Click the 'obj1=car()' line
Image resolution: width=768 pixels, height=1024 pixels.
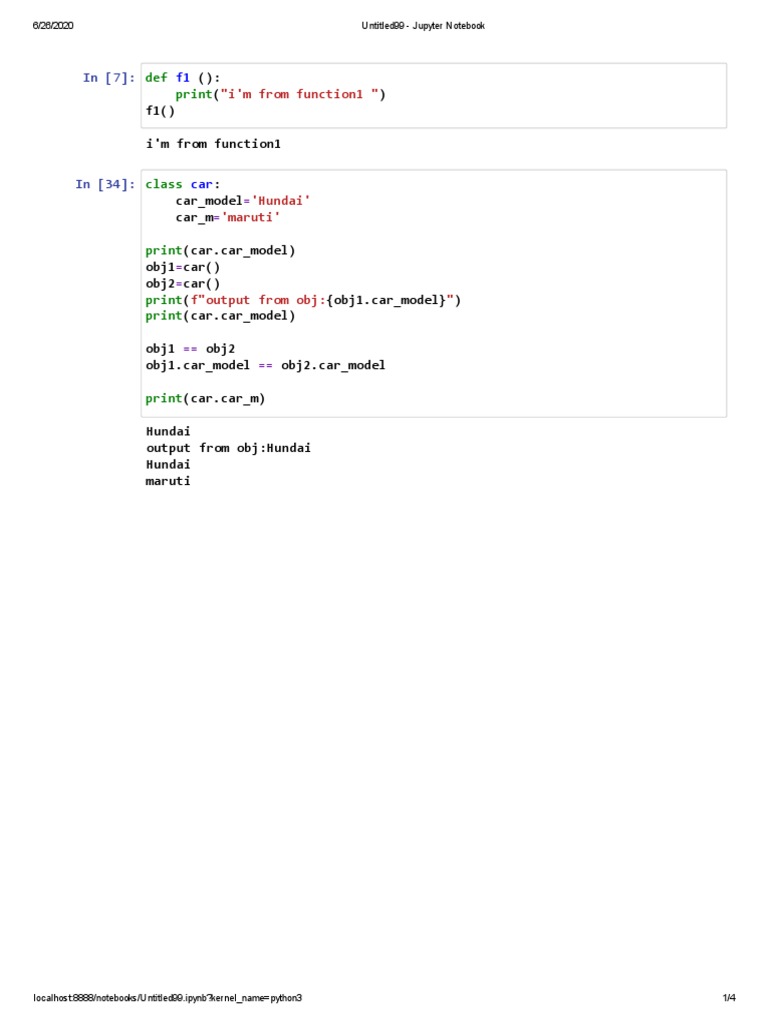183,266
